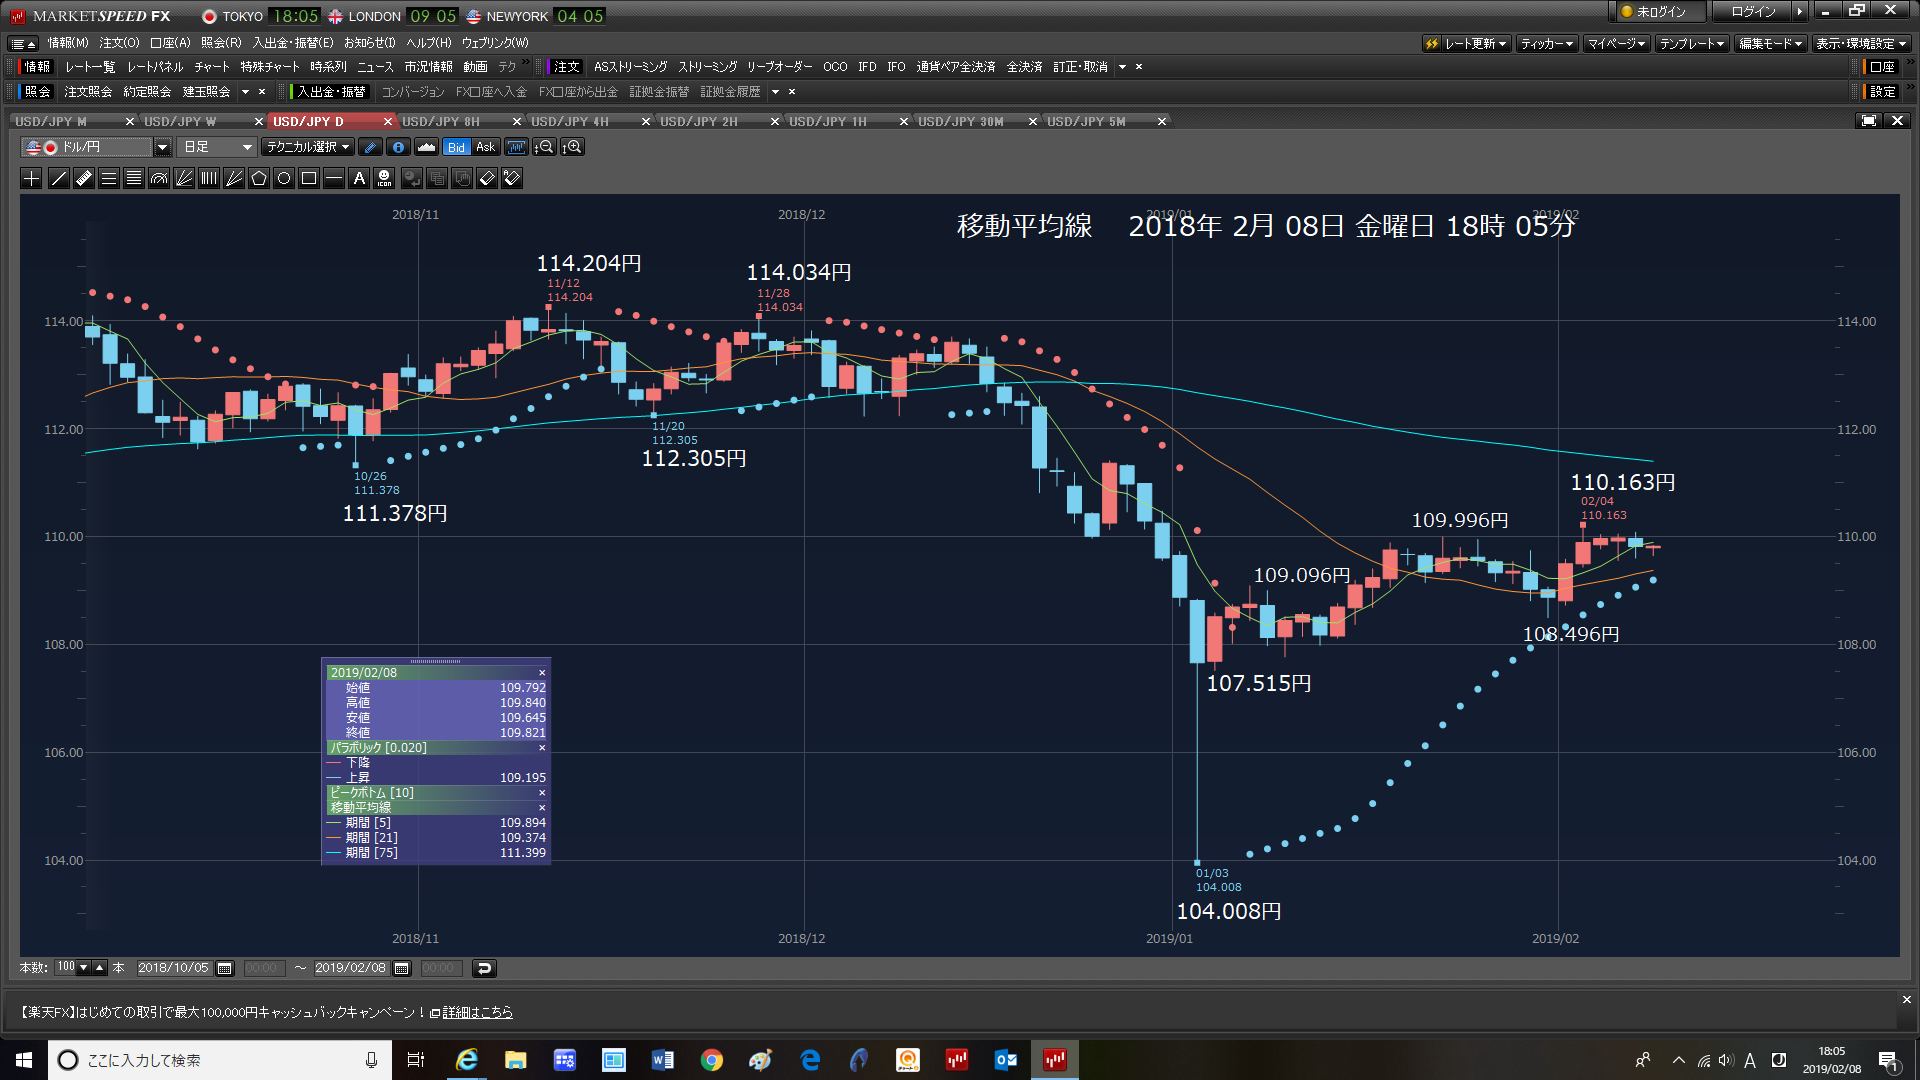Select the pentagon shape tool

(x=259, y=178)
